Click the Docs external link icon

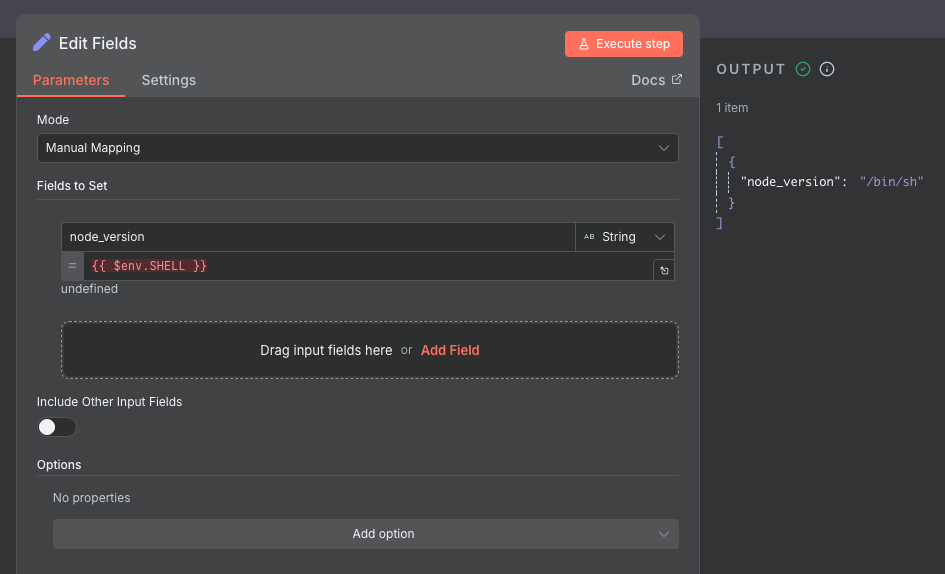click(x=677, y=80)
